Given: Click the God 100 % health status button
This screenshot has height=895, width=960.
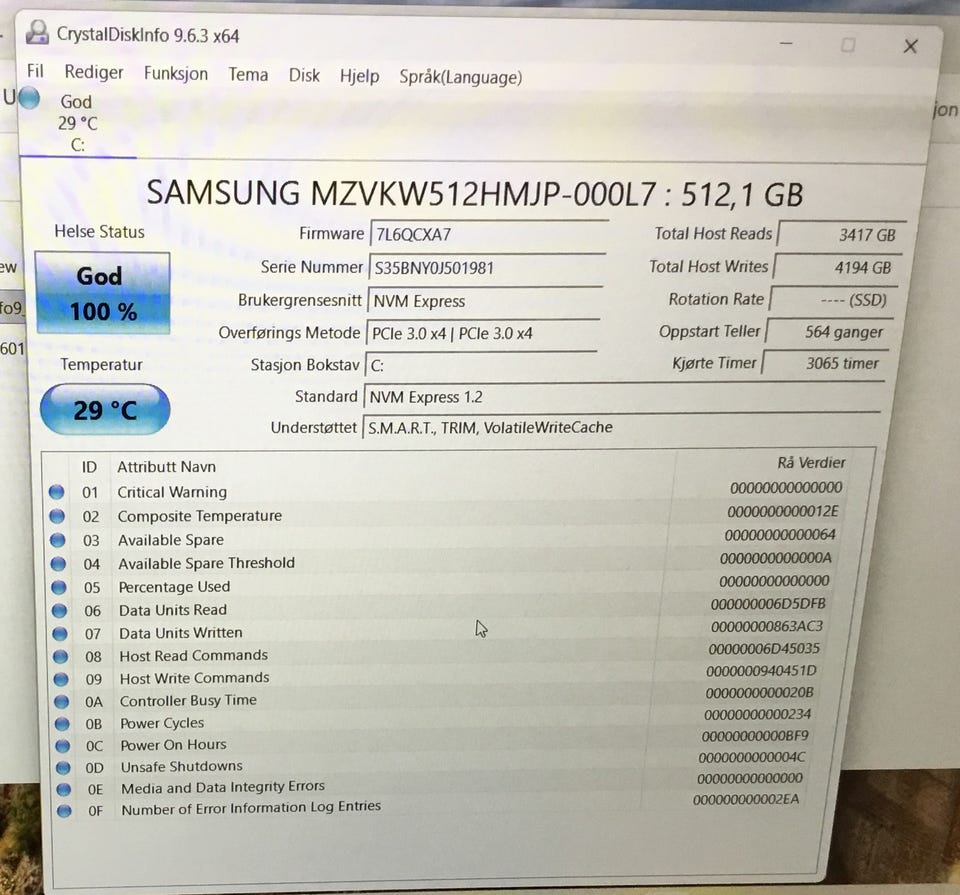Looking at the screenshot, I should coord(102,293).
